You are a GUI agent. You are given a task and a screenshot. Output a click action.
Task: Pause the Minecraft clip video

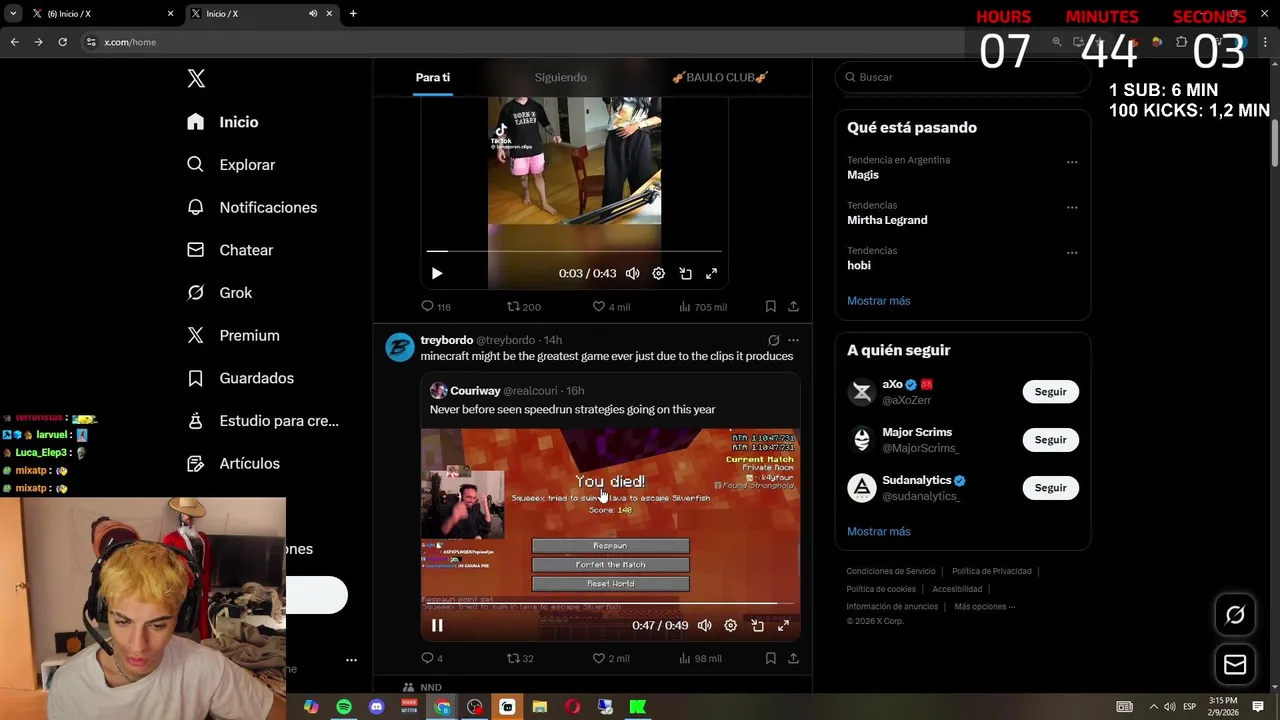437,625
